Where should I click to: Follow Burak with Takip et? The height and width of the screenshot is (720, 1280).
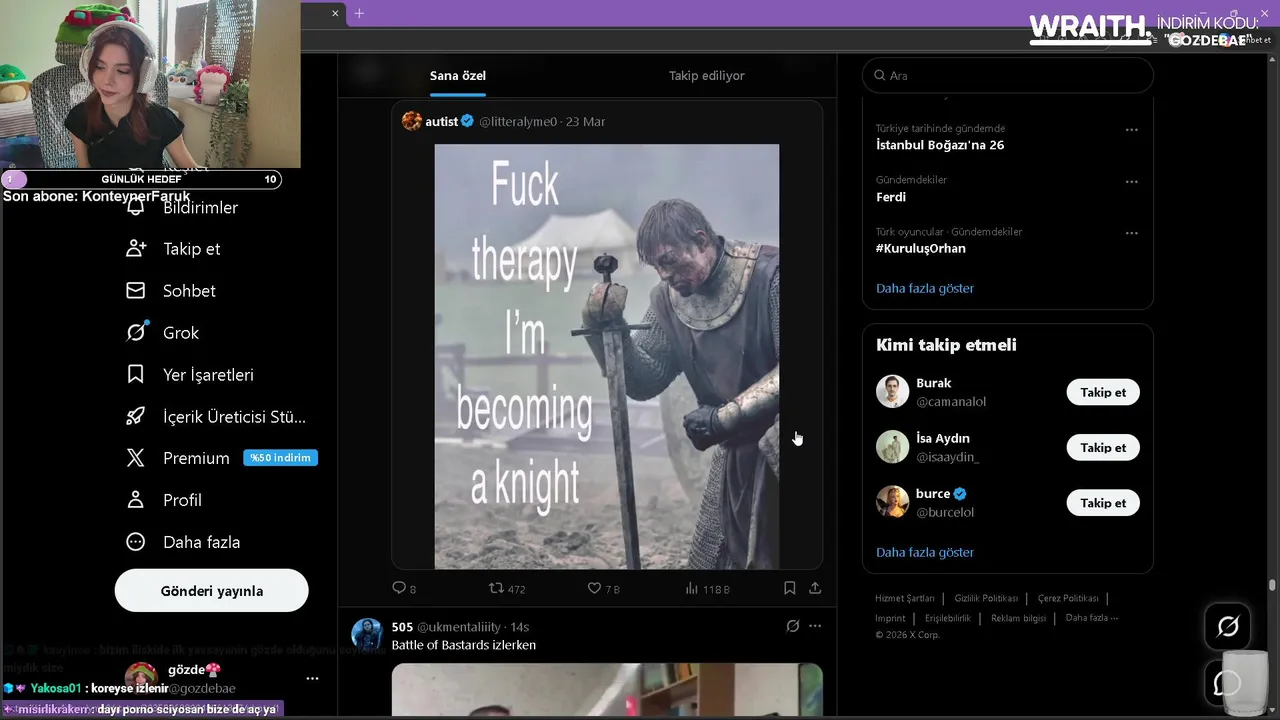[x=1103, y=392]
